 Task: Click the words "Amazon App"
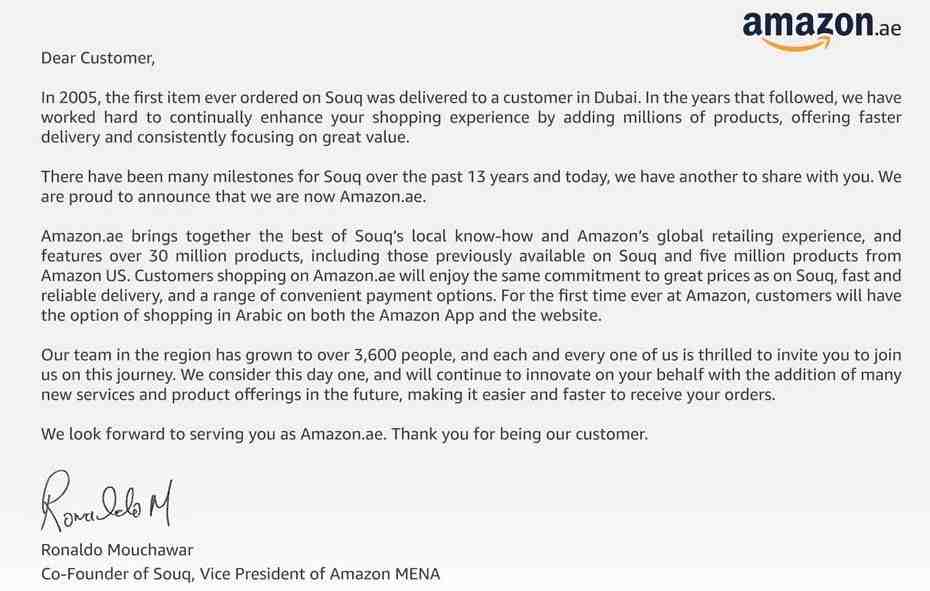[x=426, y=316]
